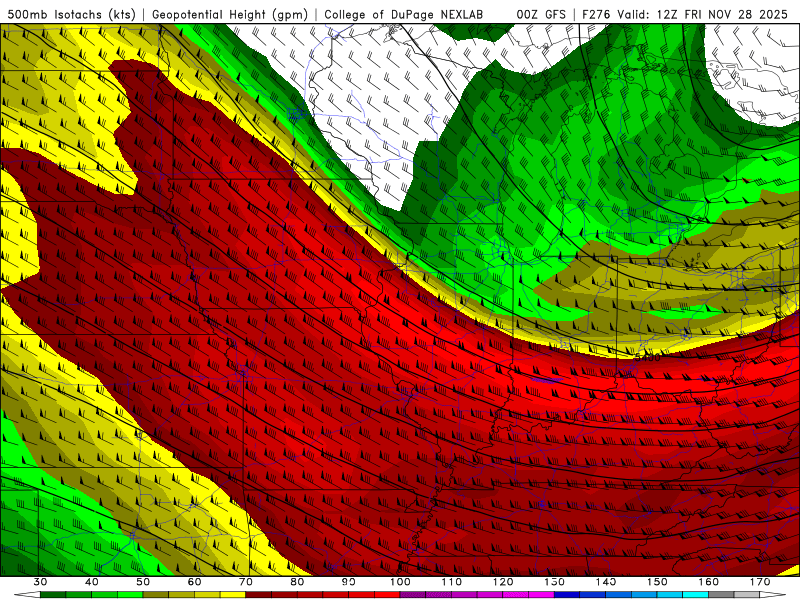The image size is (800, 600).
Task: Click the legend value 150
Action: pos(658,582)
